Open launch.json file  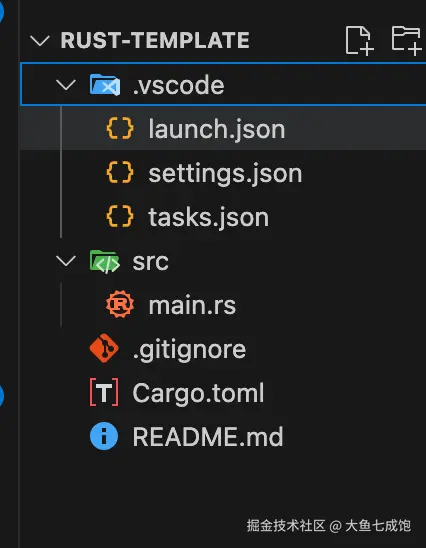(x=223, y=129)
